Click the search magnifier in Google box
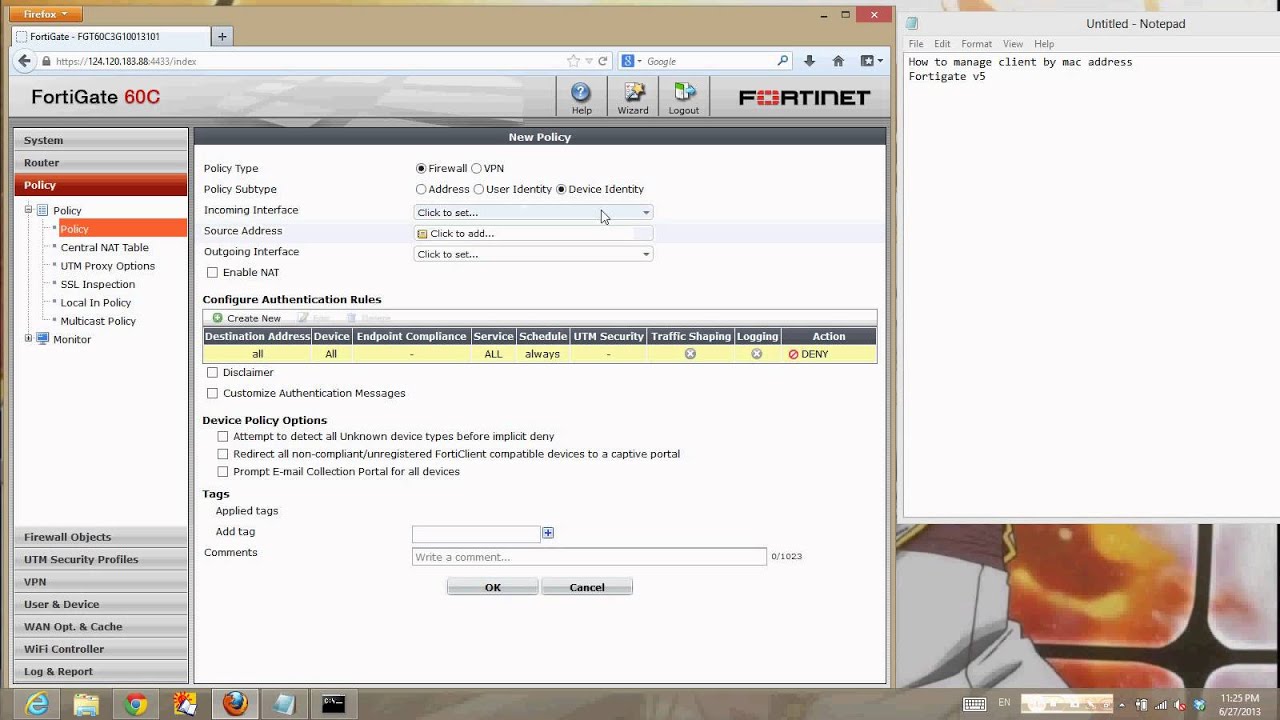The width and height of the screenshot is (1280, 720). [x=782, y=61]
